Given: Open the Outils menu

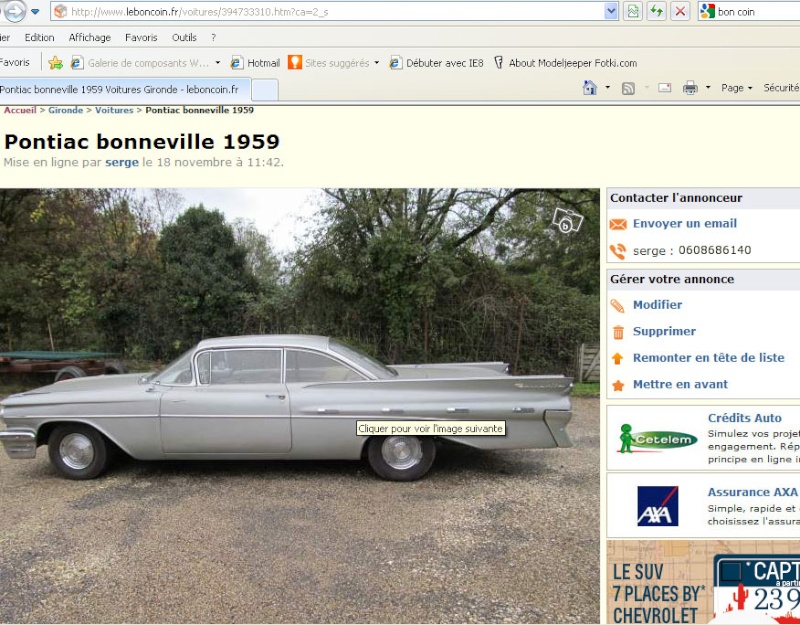Looking at the screenshot, I should click(x=184, y=37).
